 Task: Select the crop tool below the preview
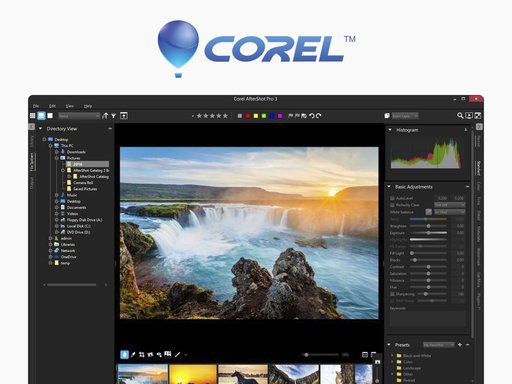142,355
